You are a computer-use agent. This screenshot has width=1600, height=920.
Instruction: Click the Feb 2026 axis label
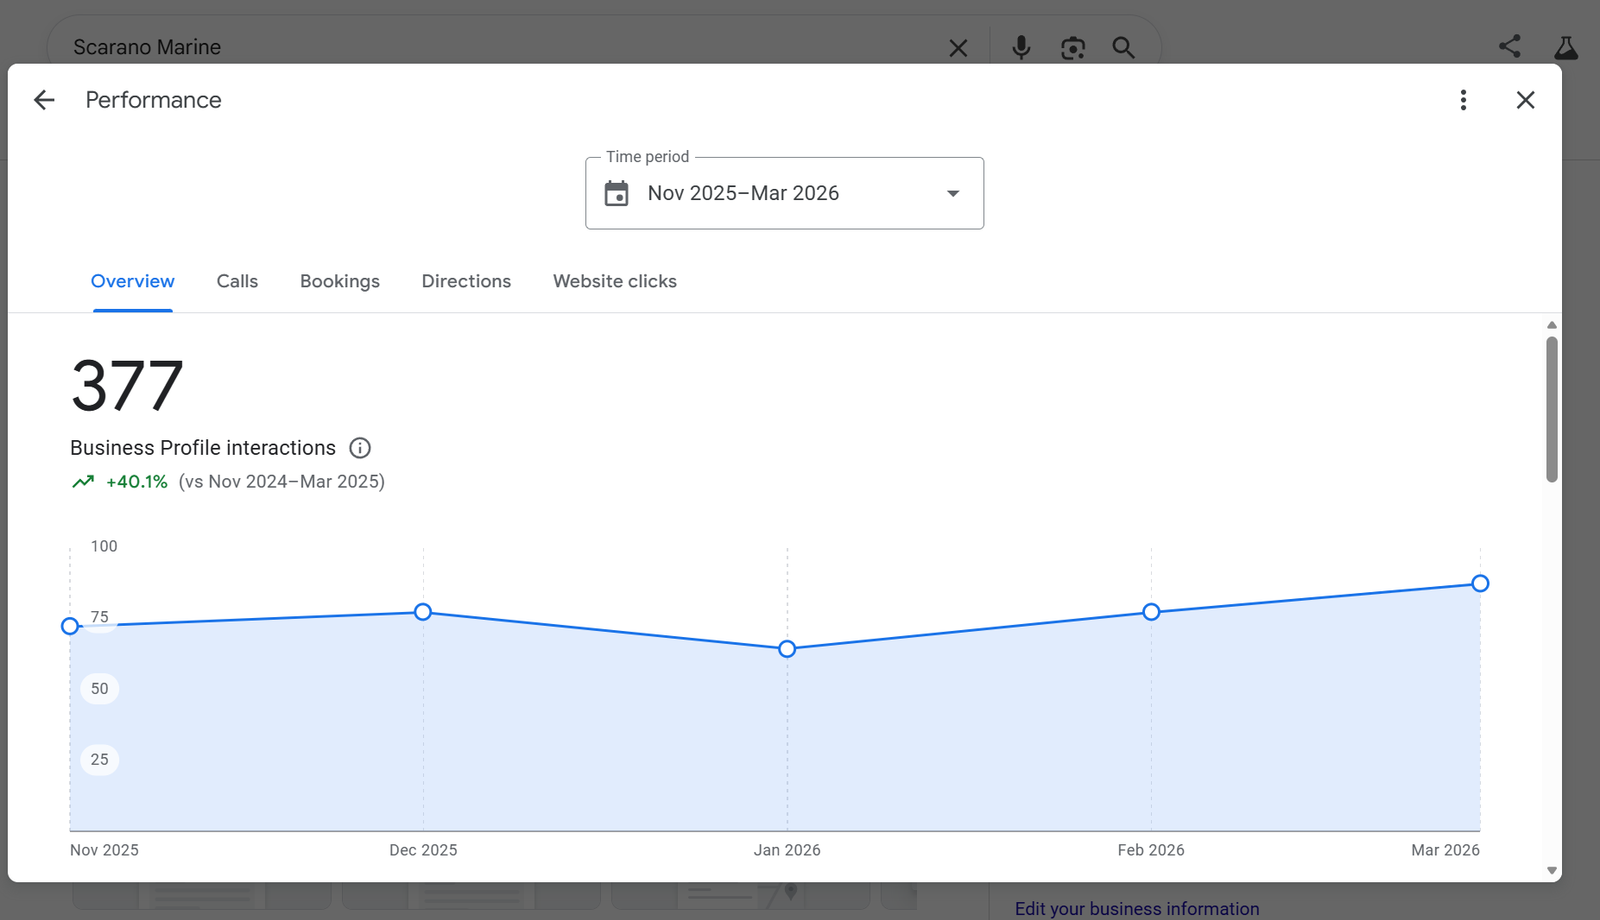point(1151,850)
